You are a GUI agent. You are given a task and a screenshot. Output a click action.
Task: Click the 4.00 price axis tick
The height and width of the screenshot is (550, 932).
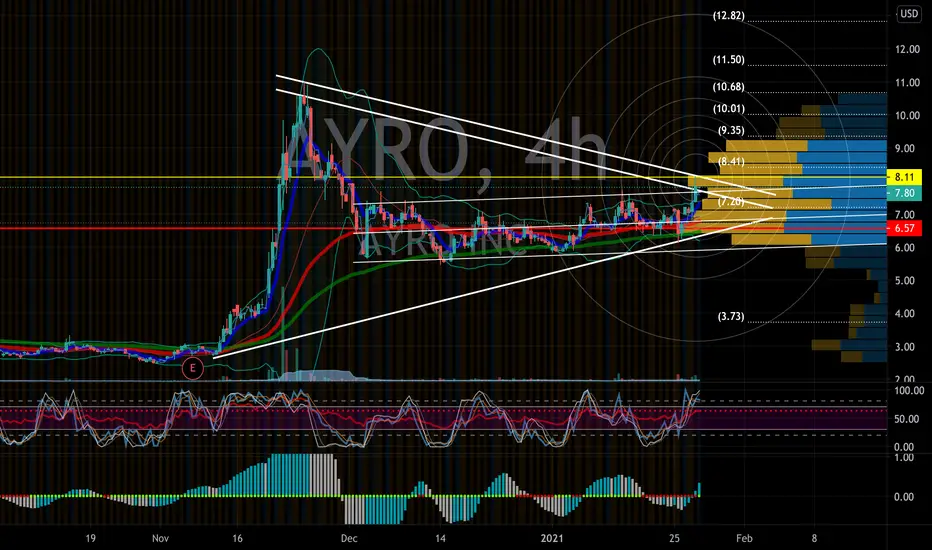pyautogui.click(x=905, y=314)
